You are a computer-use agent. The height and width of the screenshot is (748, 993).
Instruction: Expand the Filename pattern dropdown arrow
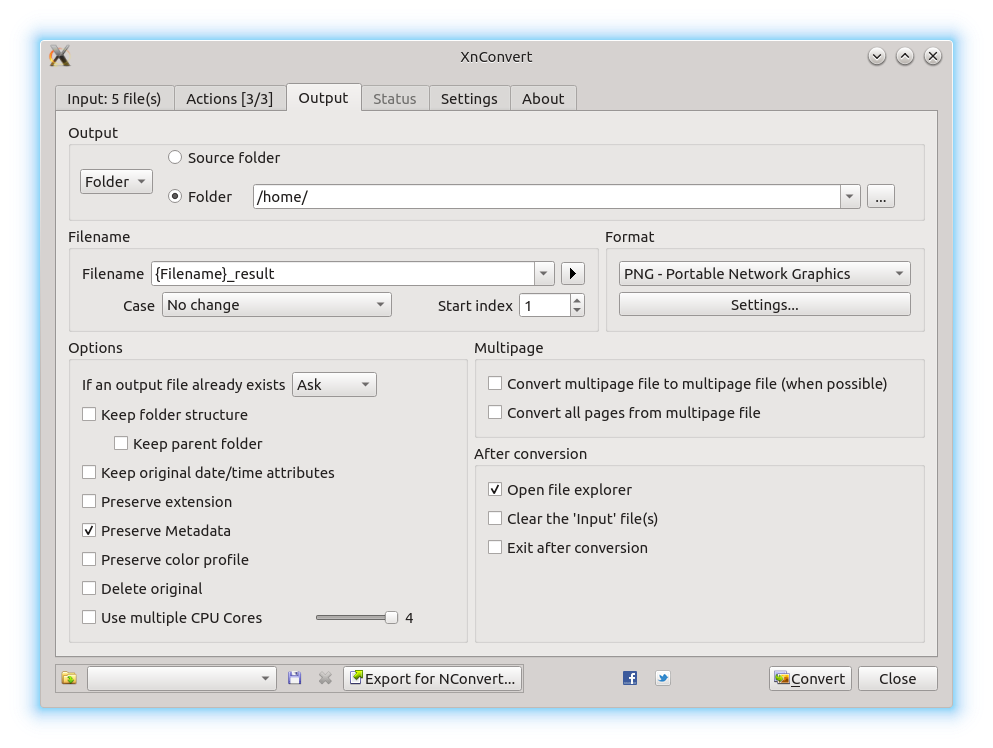pos(543,274)
